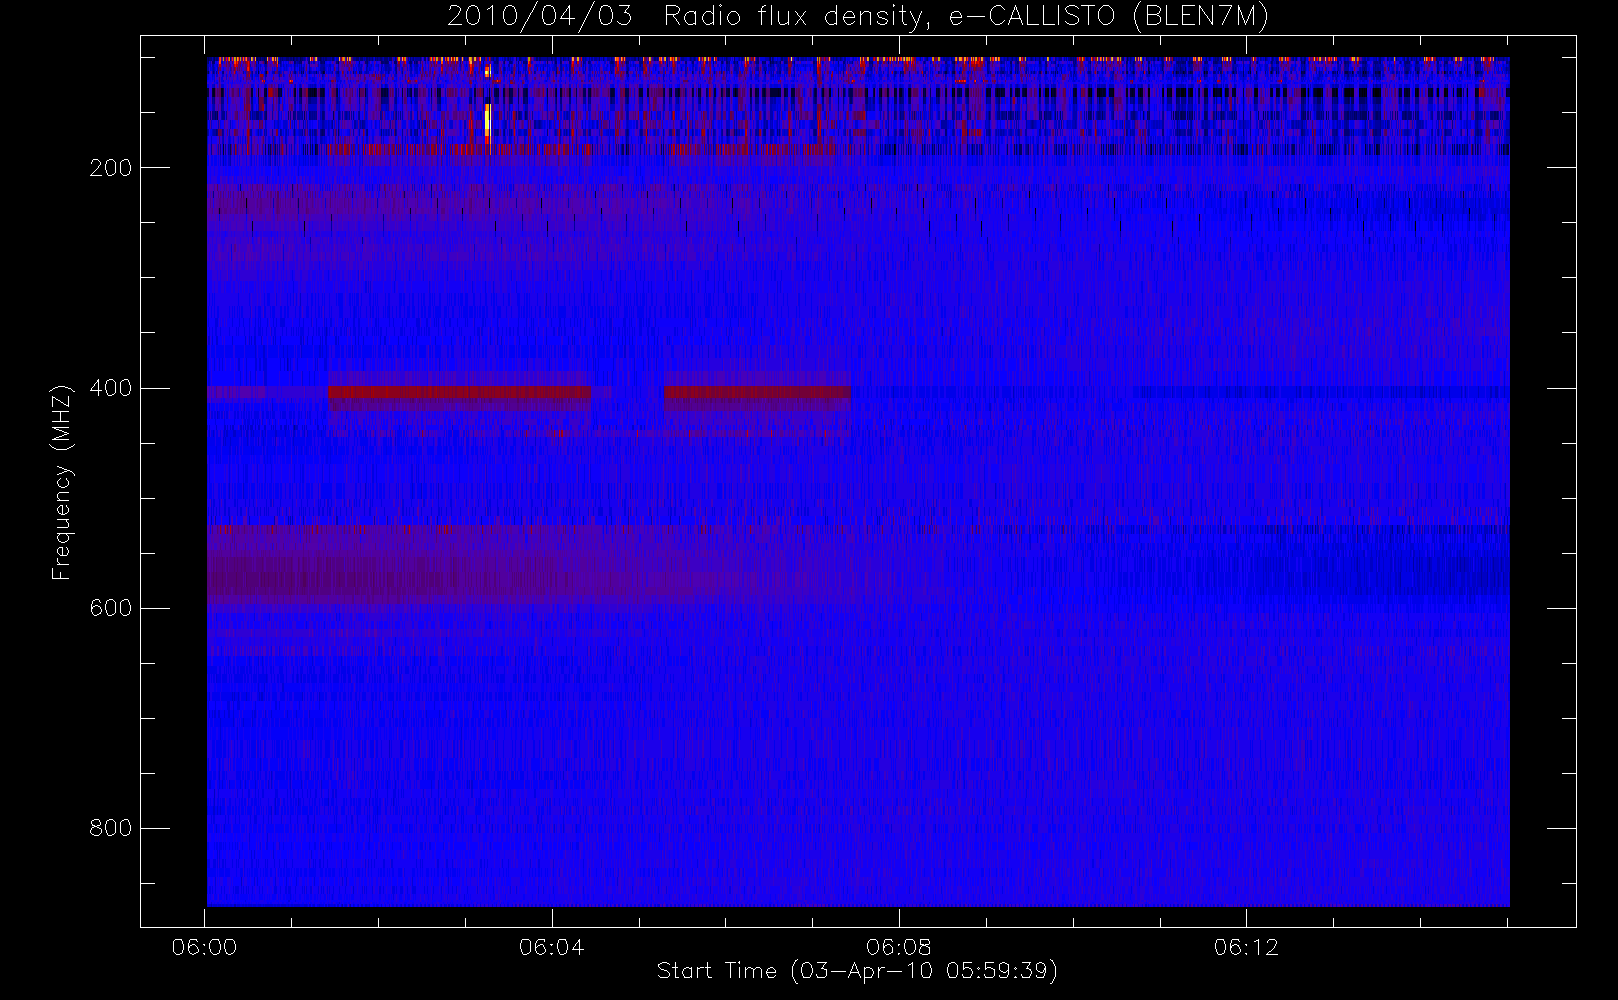Viewport: 1618px width, 1000px height.
Task: Click the 06:12 time tick label
Action: 1246,947
